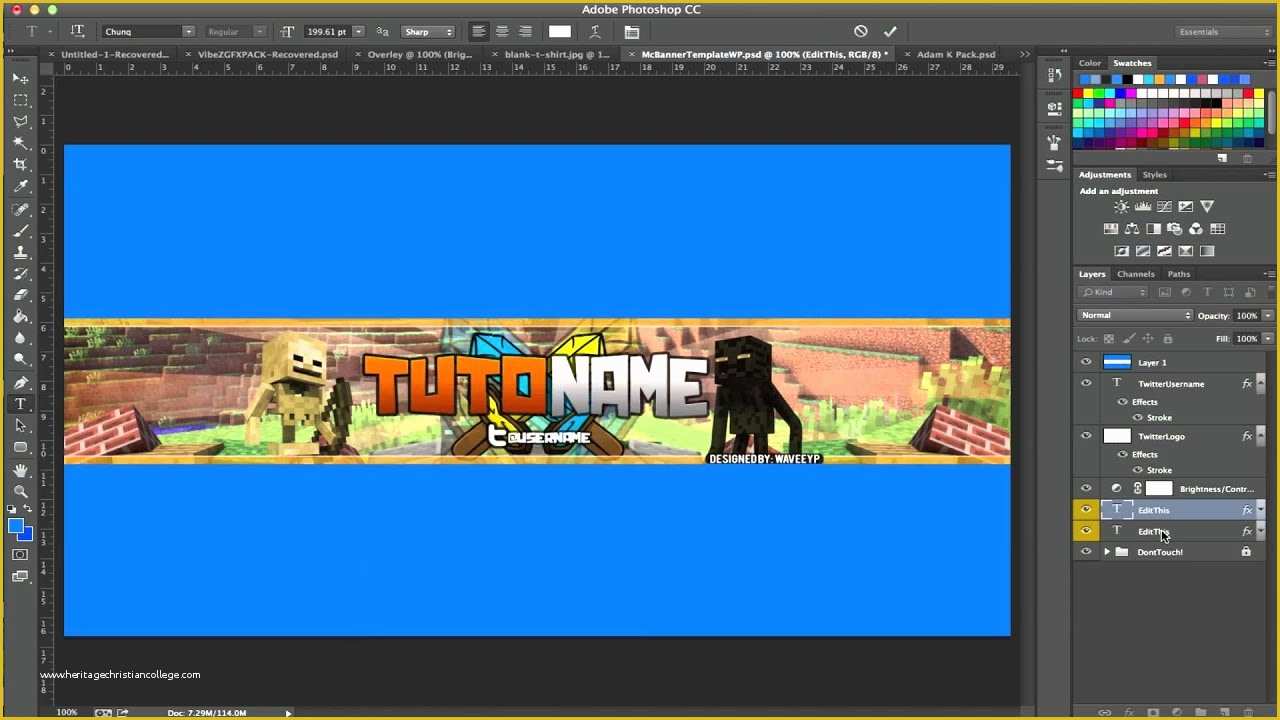This screenshot has width=1280, height=720.
Task: Toggle the text orientation
Action: [x=77, y=31]
